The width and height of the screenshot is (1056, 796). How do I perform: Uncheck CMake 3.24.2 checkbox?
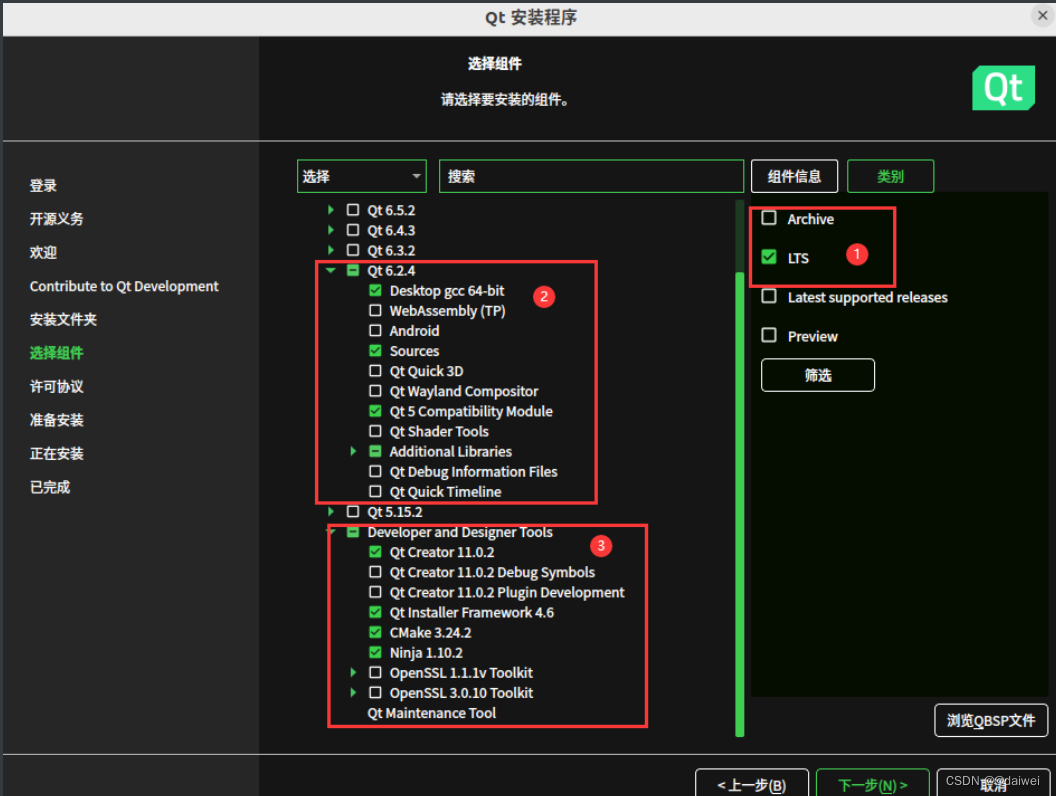(x=375, y=632)
